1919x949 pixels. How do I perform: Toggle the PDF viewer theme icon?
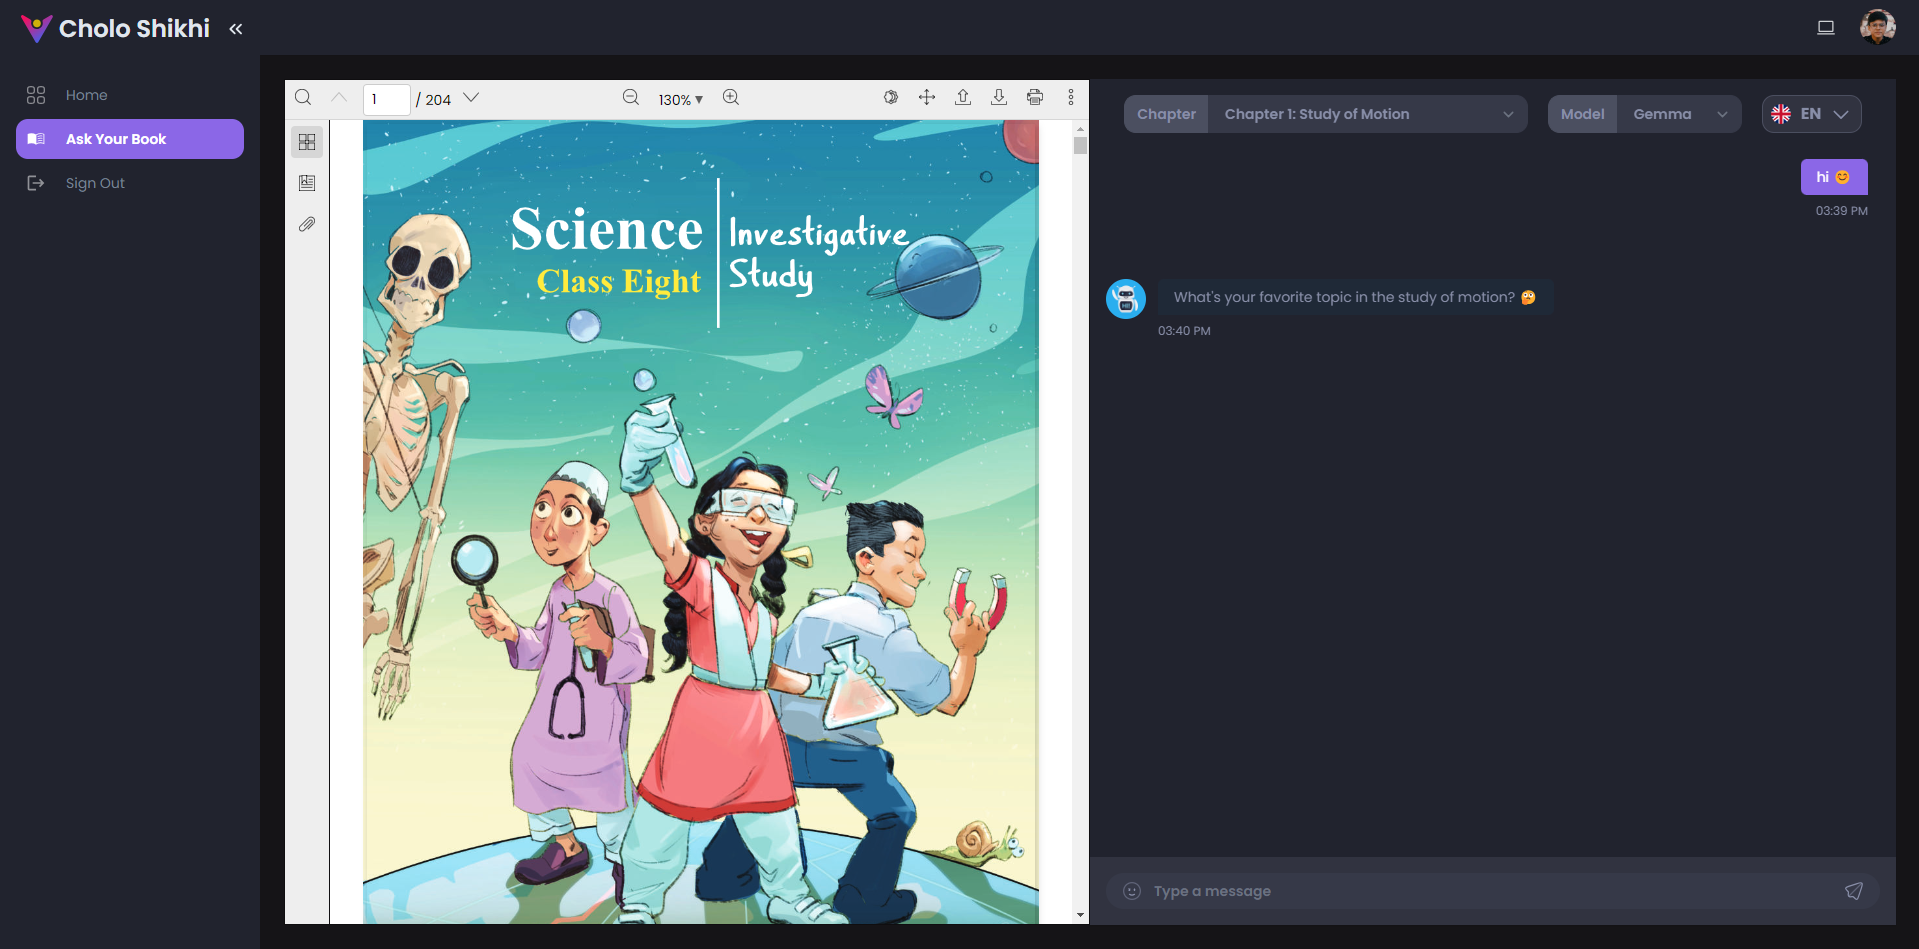point(891,98)
